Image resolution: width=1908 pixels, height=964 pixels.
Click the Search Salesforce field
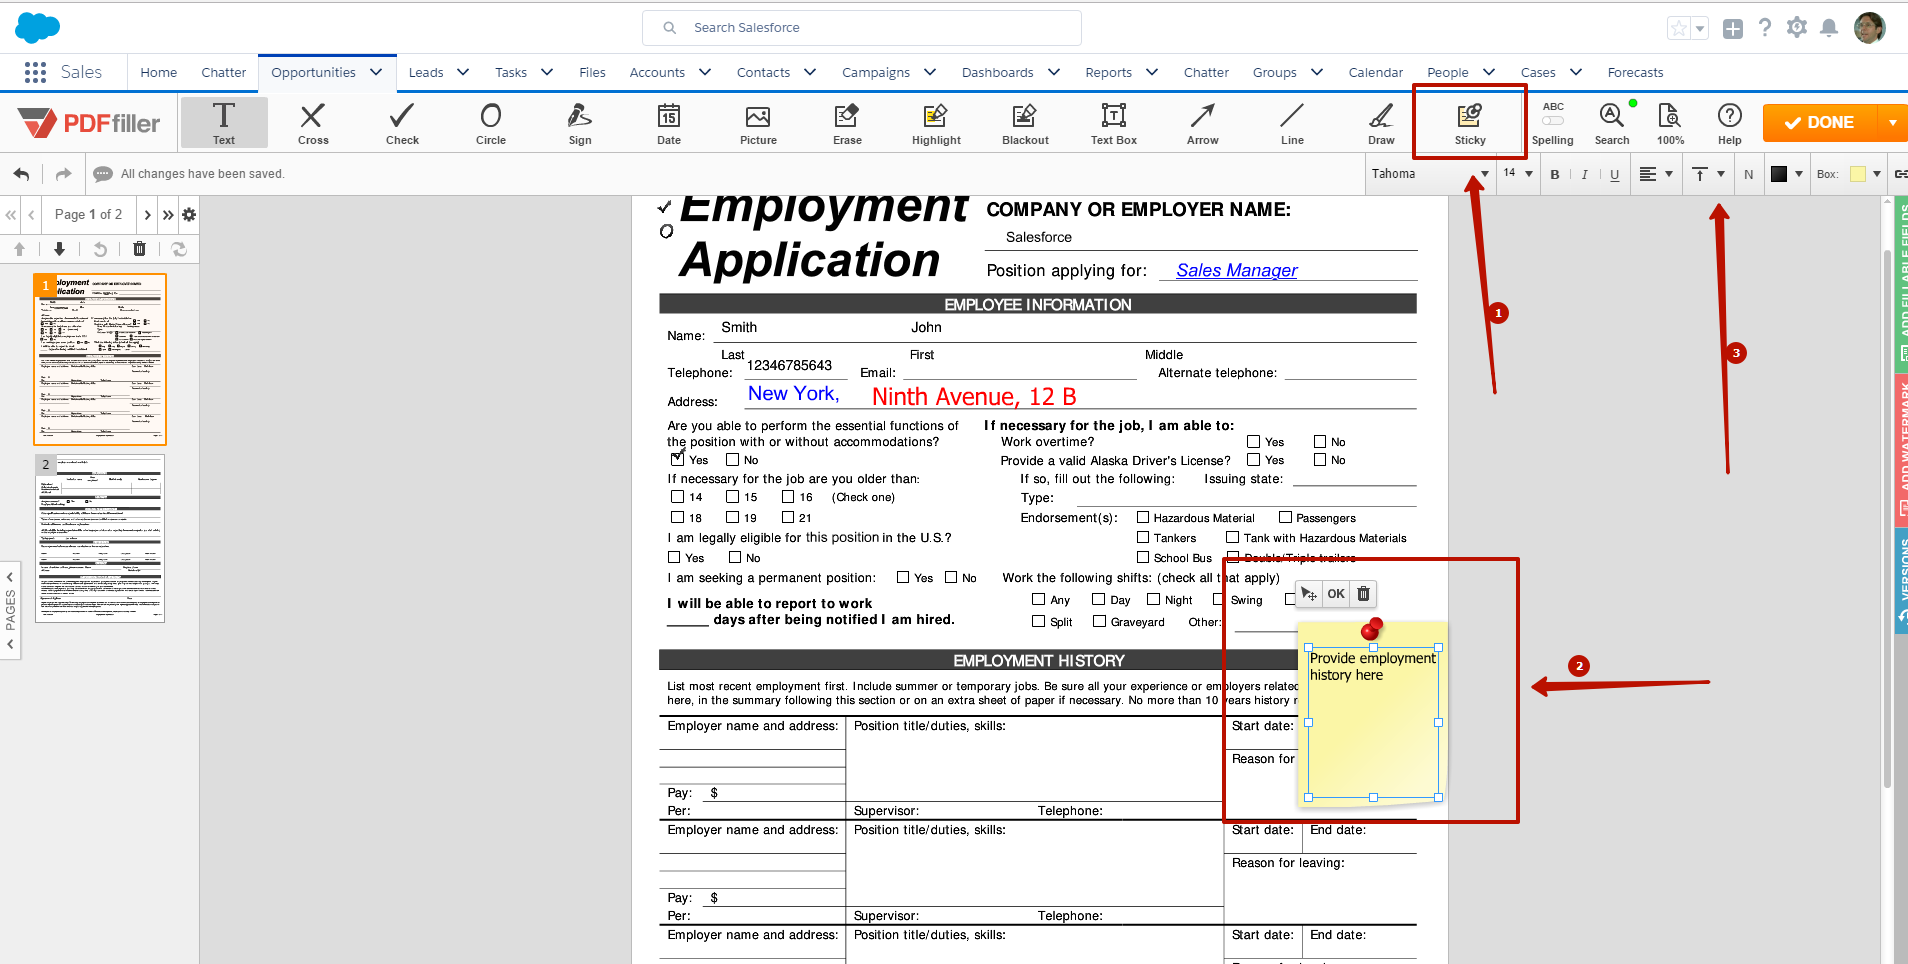[861, 28]
